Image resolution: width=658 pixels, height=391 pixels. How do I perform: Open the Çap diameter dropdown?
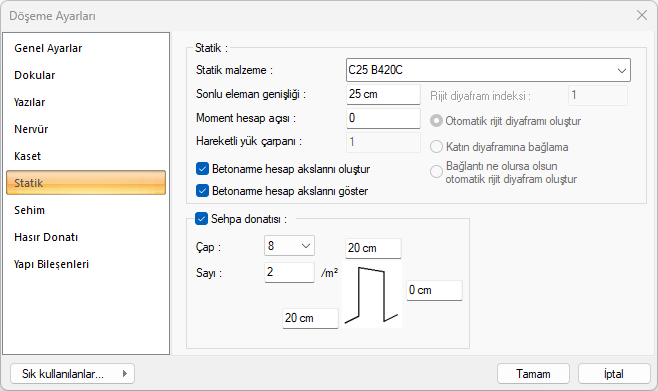[289, 246]
